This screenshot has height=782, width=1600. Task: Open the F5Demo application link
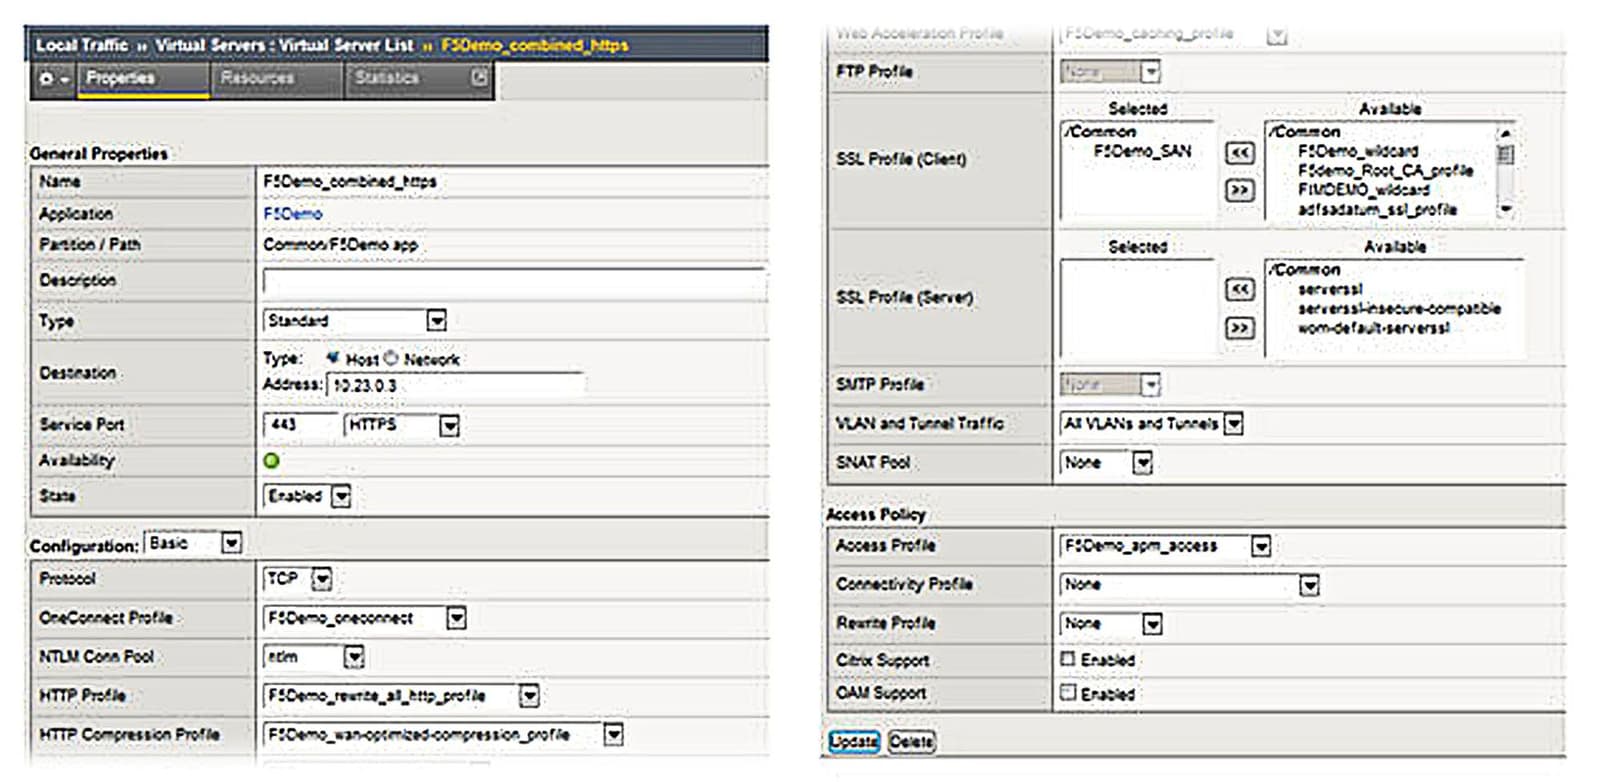pyautogui.click(x=292, y=214)
